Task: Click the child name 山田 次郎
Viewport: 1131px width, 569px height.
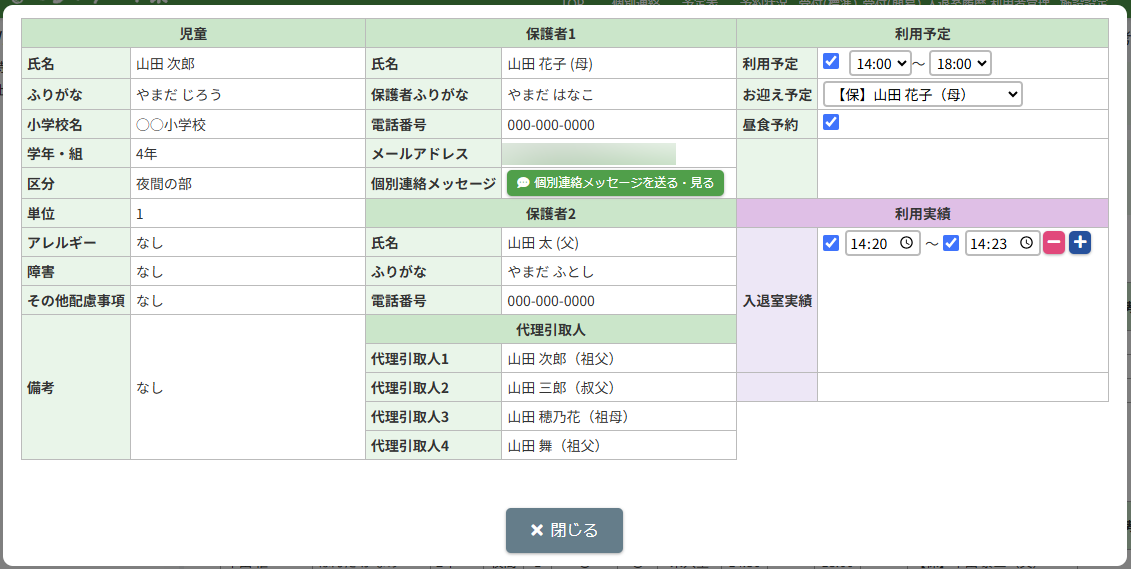Action: point(166,64)
